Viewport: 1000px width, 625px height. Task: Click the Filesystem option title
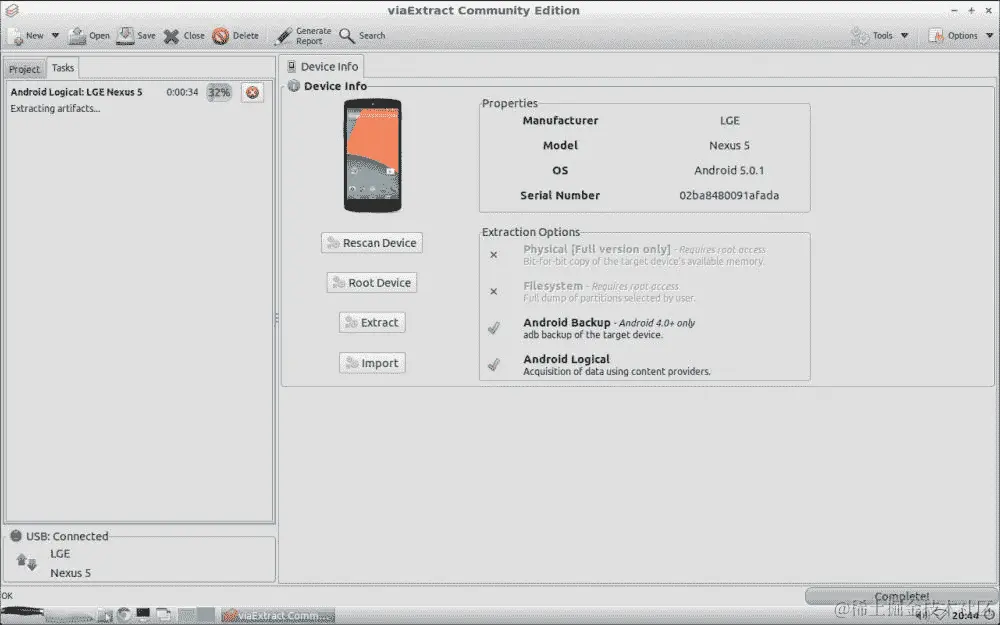click(x=553, y=286)
